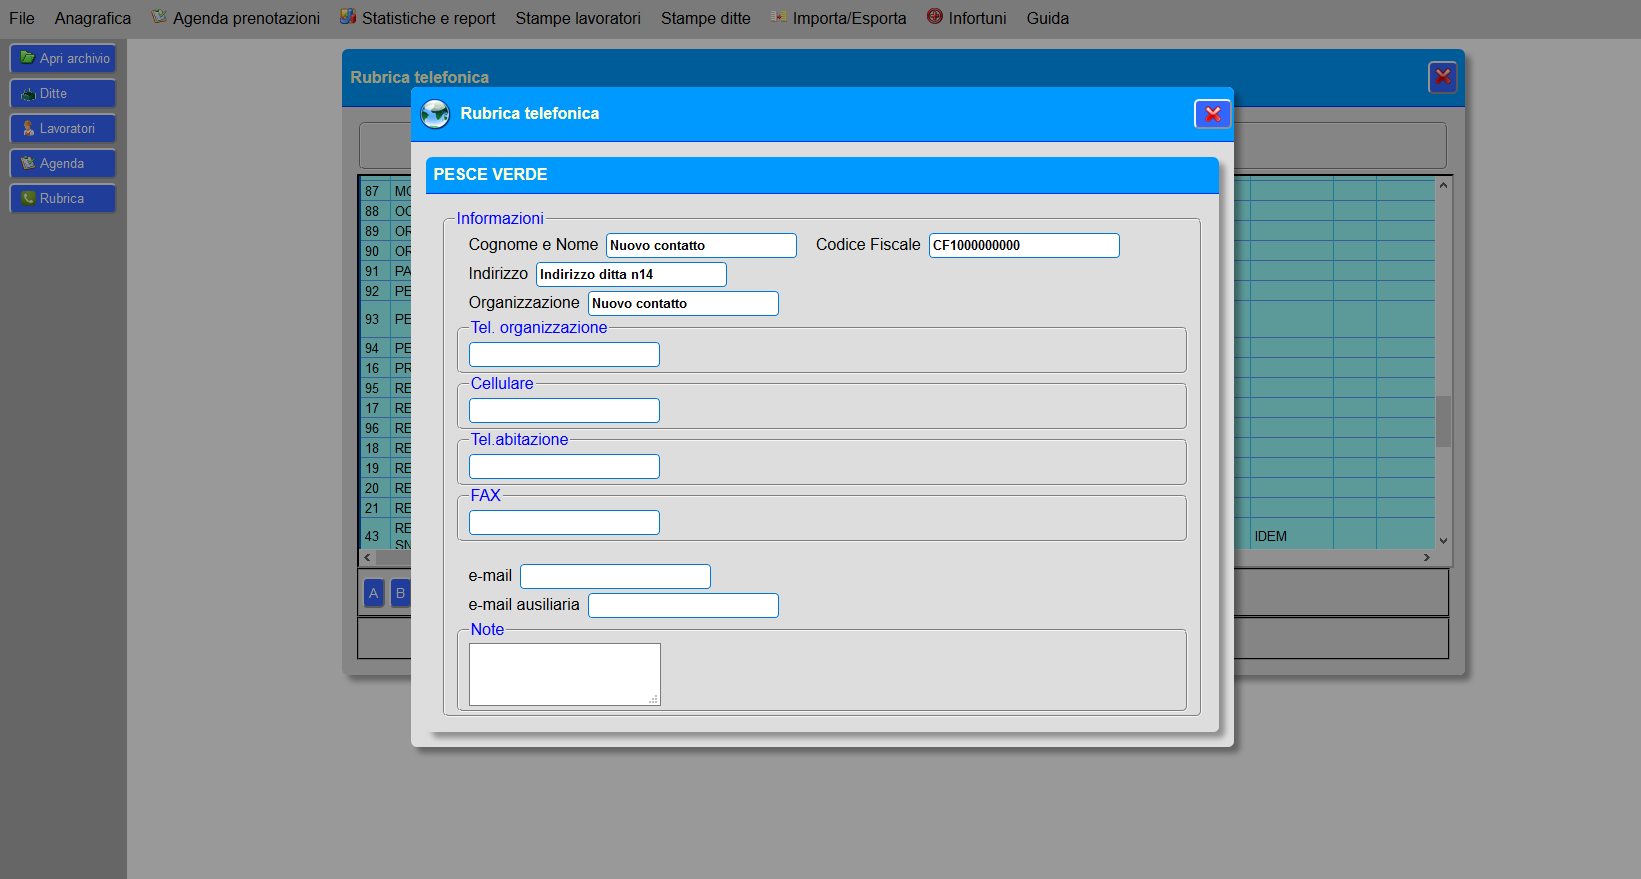The height and width of the screenshot is (879, 1641).
Task: Click the FAX input field
Action: click(564, 522)
